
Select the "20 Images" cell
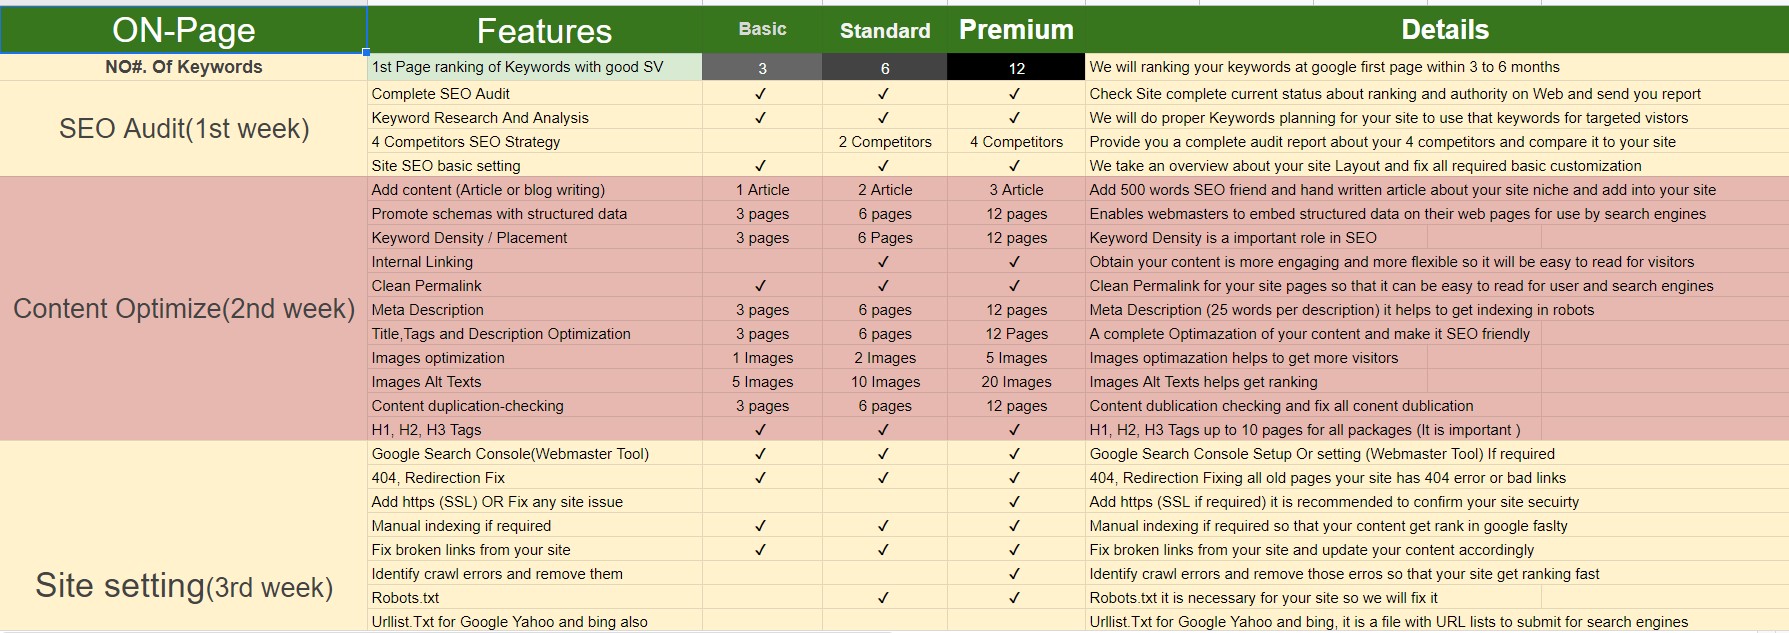(1016, 382)
